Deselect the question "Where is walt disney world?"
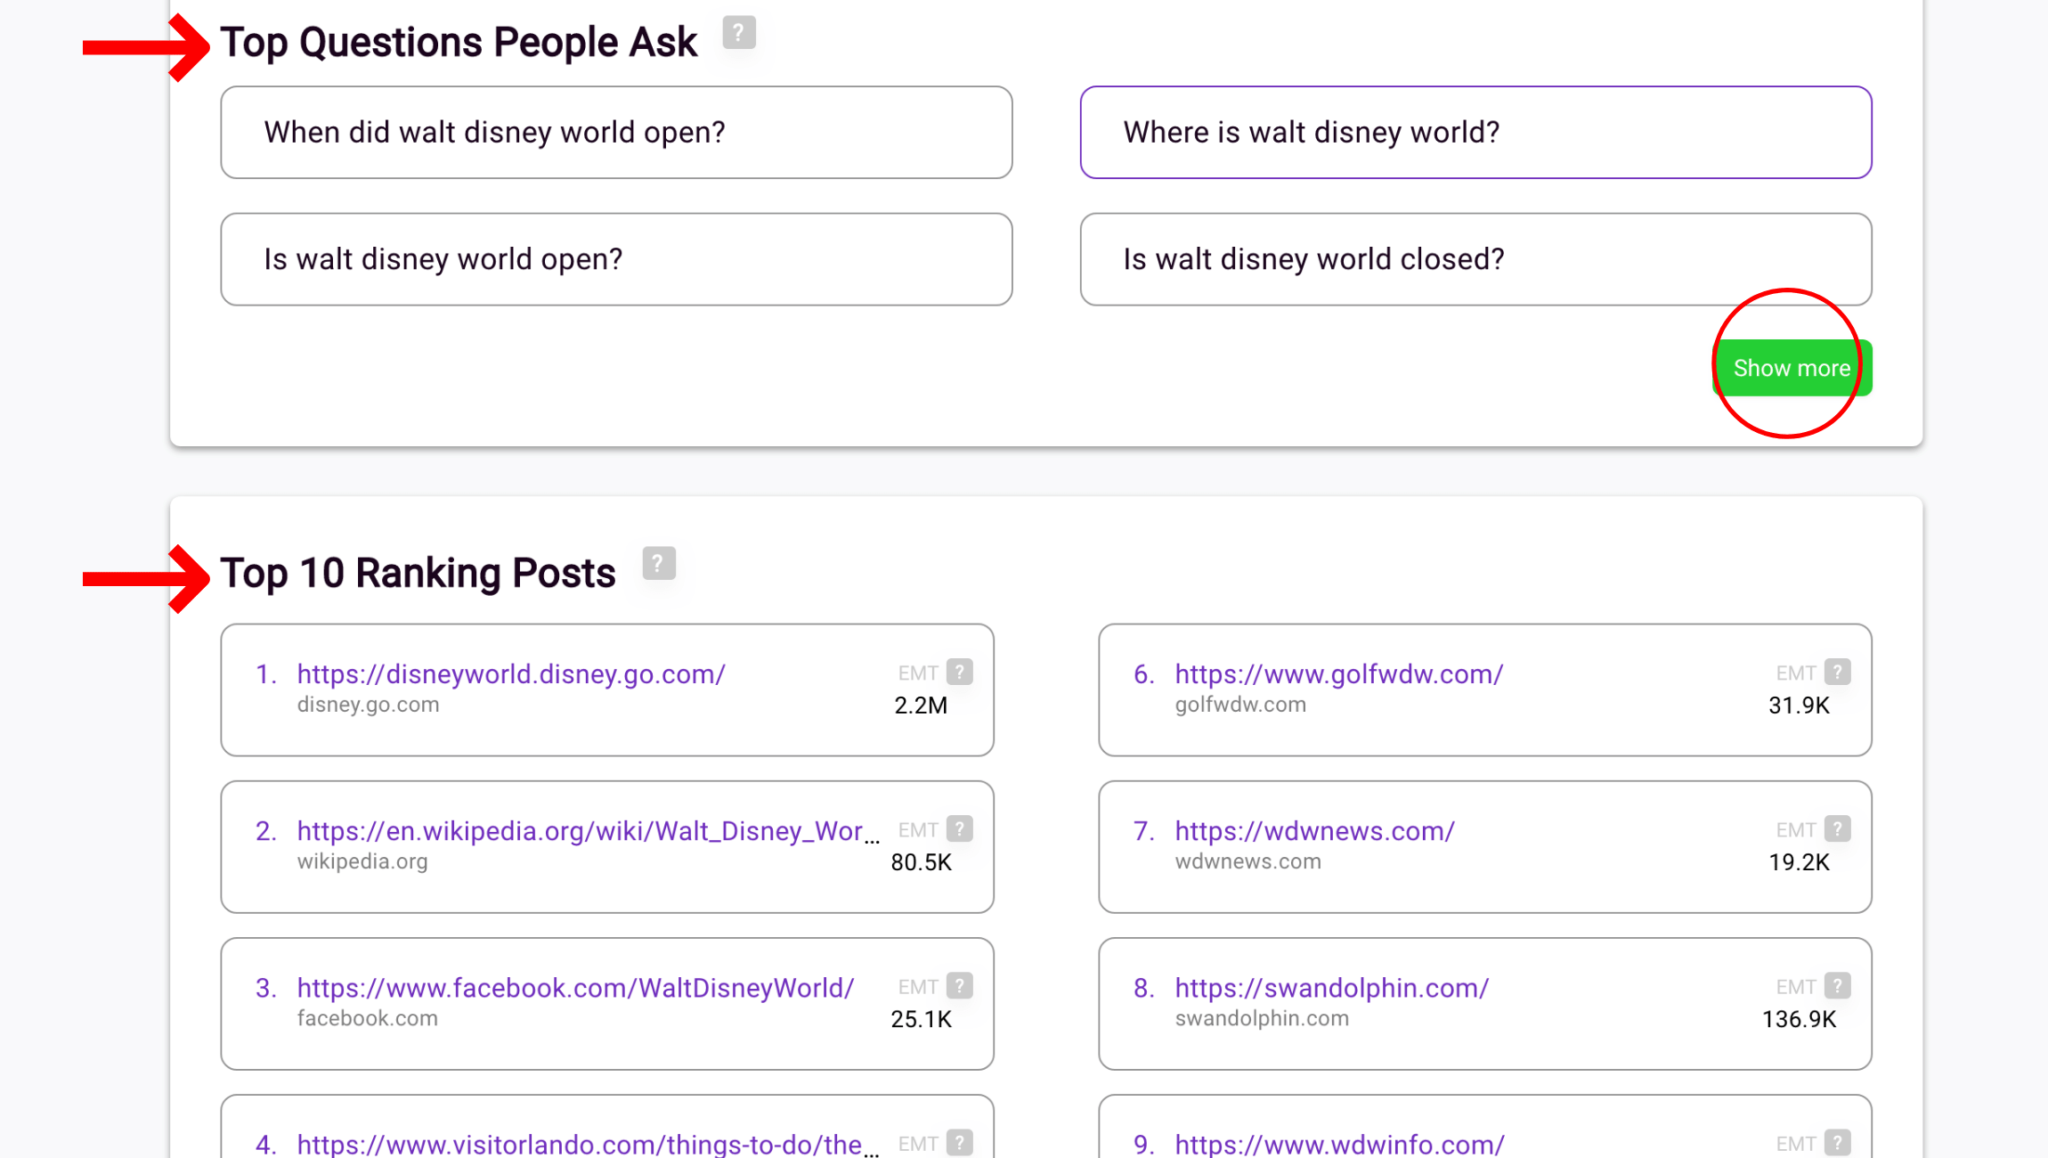Viewport: 2048px width, 1158px height. pos(1475,132)
